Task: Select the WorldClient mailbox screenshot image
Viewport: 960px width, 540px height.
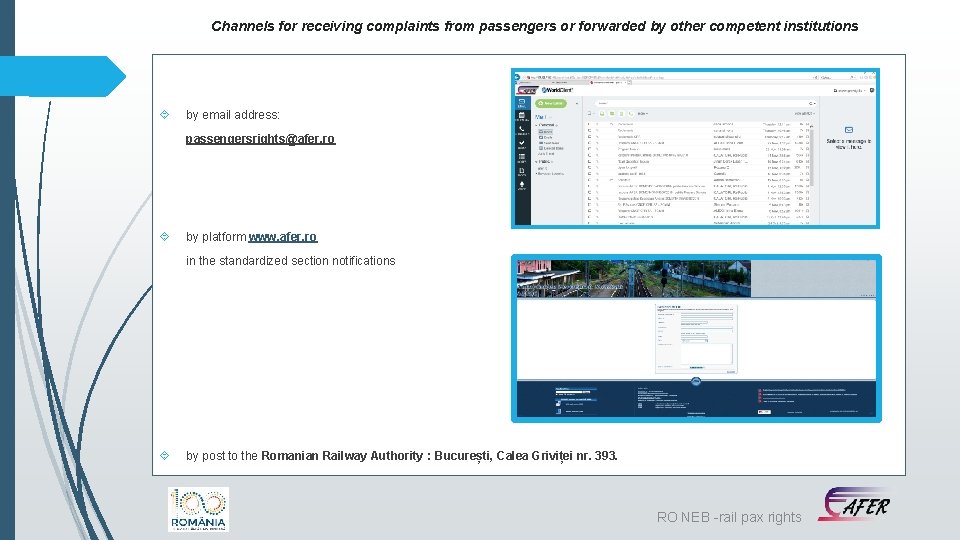Action: click(696, 149)
